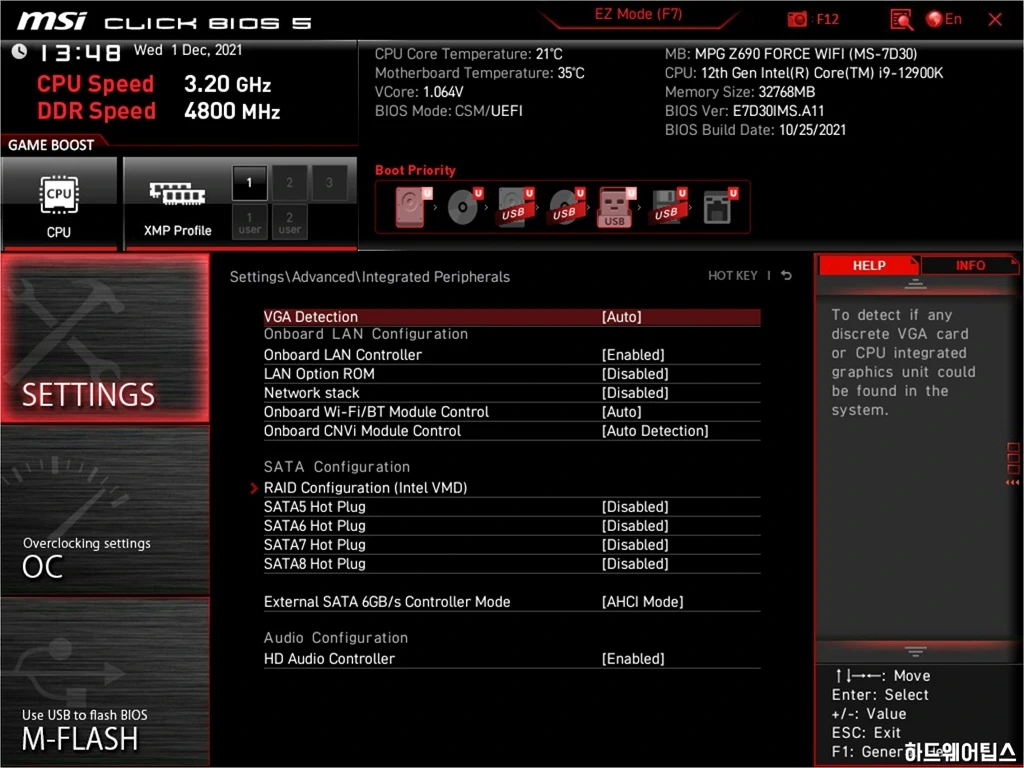Select the USB key boot priority icon
This screenshot has height=768, width=1024.
click(x=616, y=207)
